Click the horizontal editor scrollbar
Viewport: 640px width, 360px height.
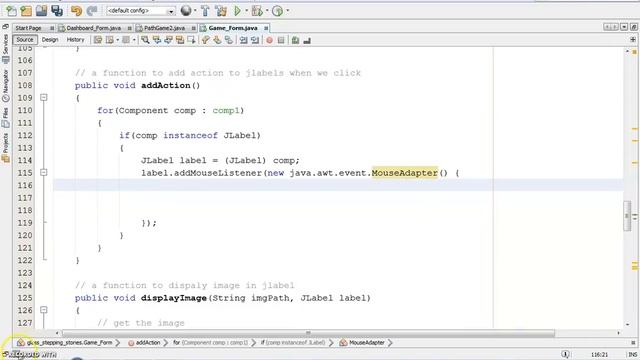click(x=308, y=333)
